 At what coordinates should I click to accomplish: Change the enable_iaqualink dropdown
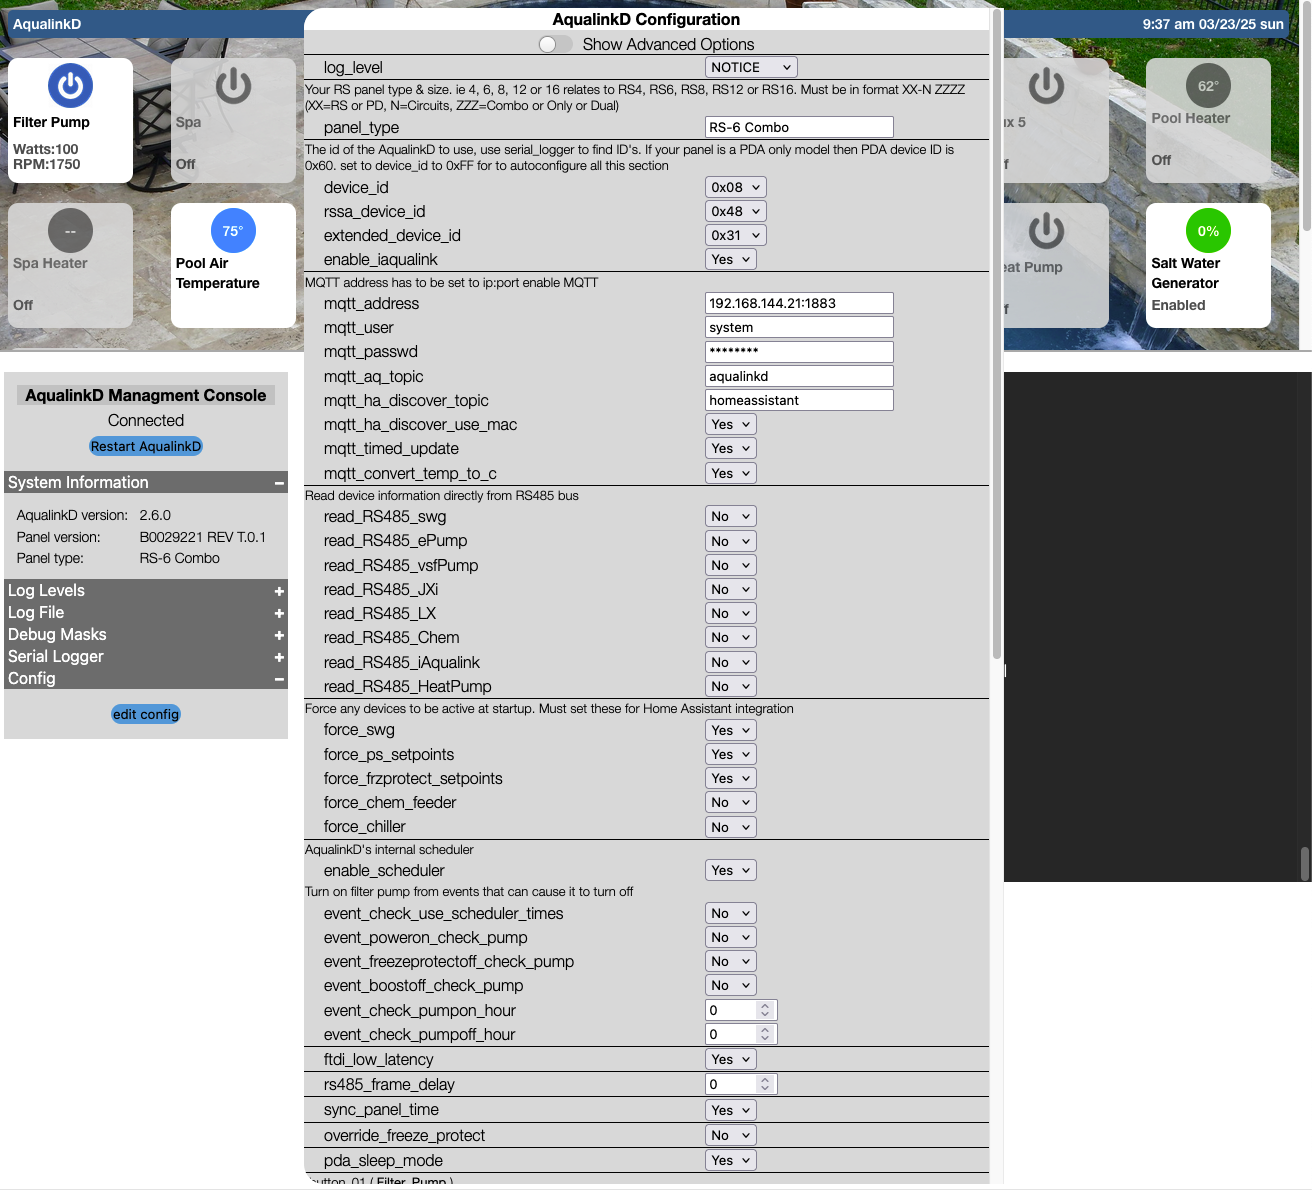(730, 259)
